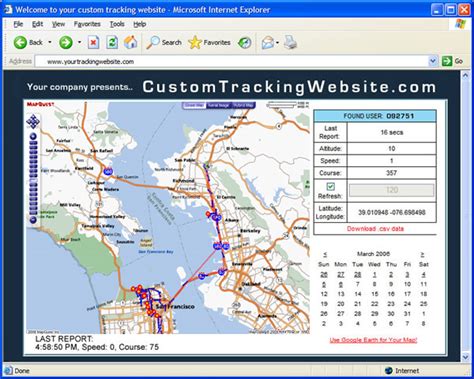Click map zoom-out button below slider

[x=33, y=220]
